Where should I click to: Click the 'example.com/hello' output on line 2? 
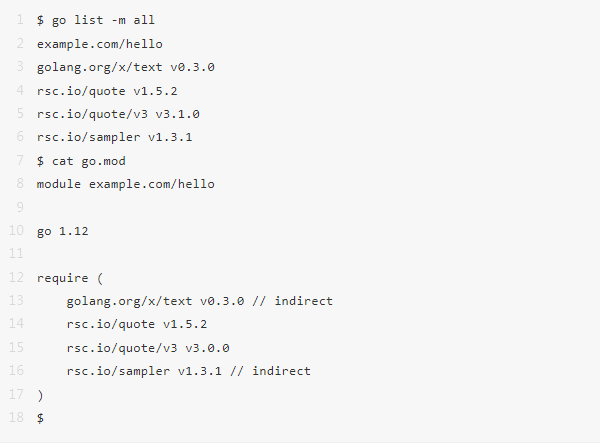[x=100, y=44]
